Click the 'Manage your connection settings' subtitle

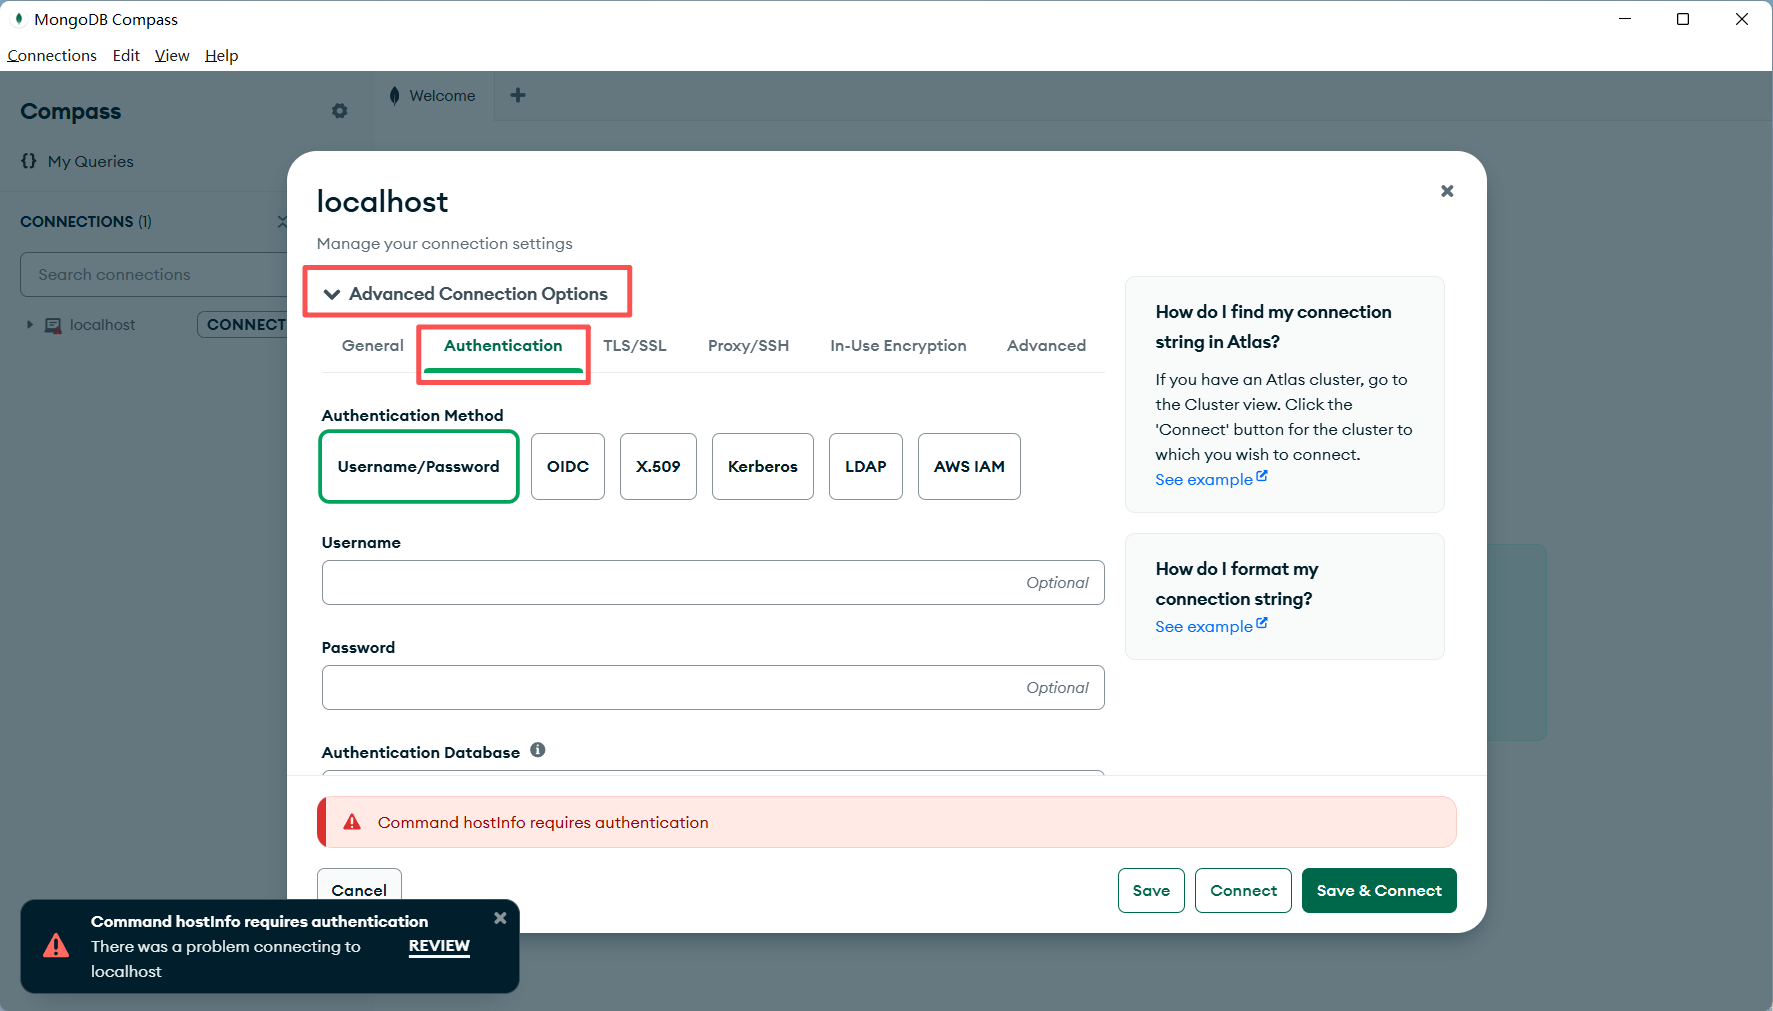pyautogui.click(x=445, y=243)
